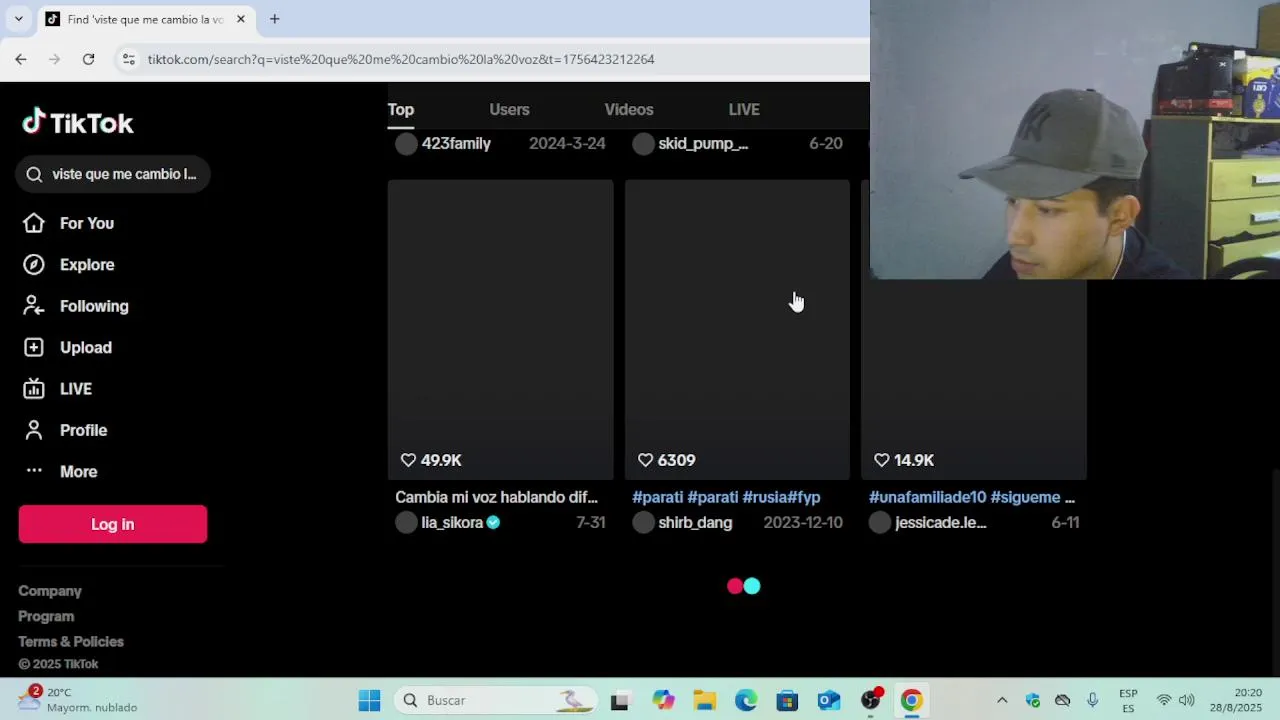Open the weather widget showing 20°C

click(x=78, y=700)
